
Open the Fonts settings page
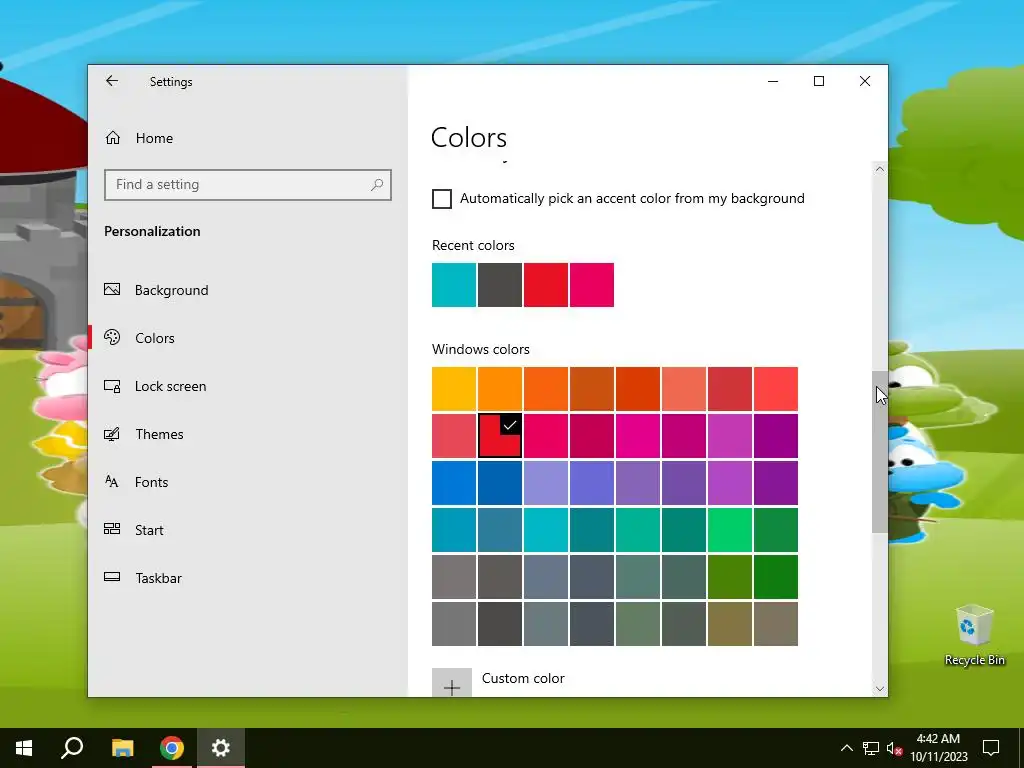click(152, 482)
